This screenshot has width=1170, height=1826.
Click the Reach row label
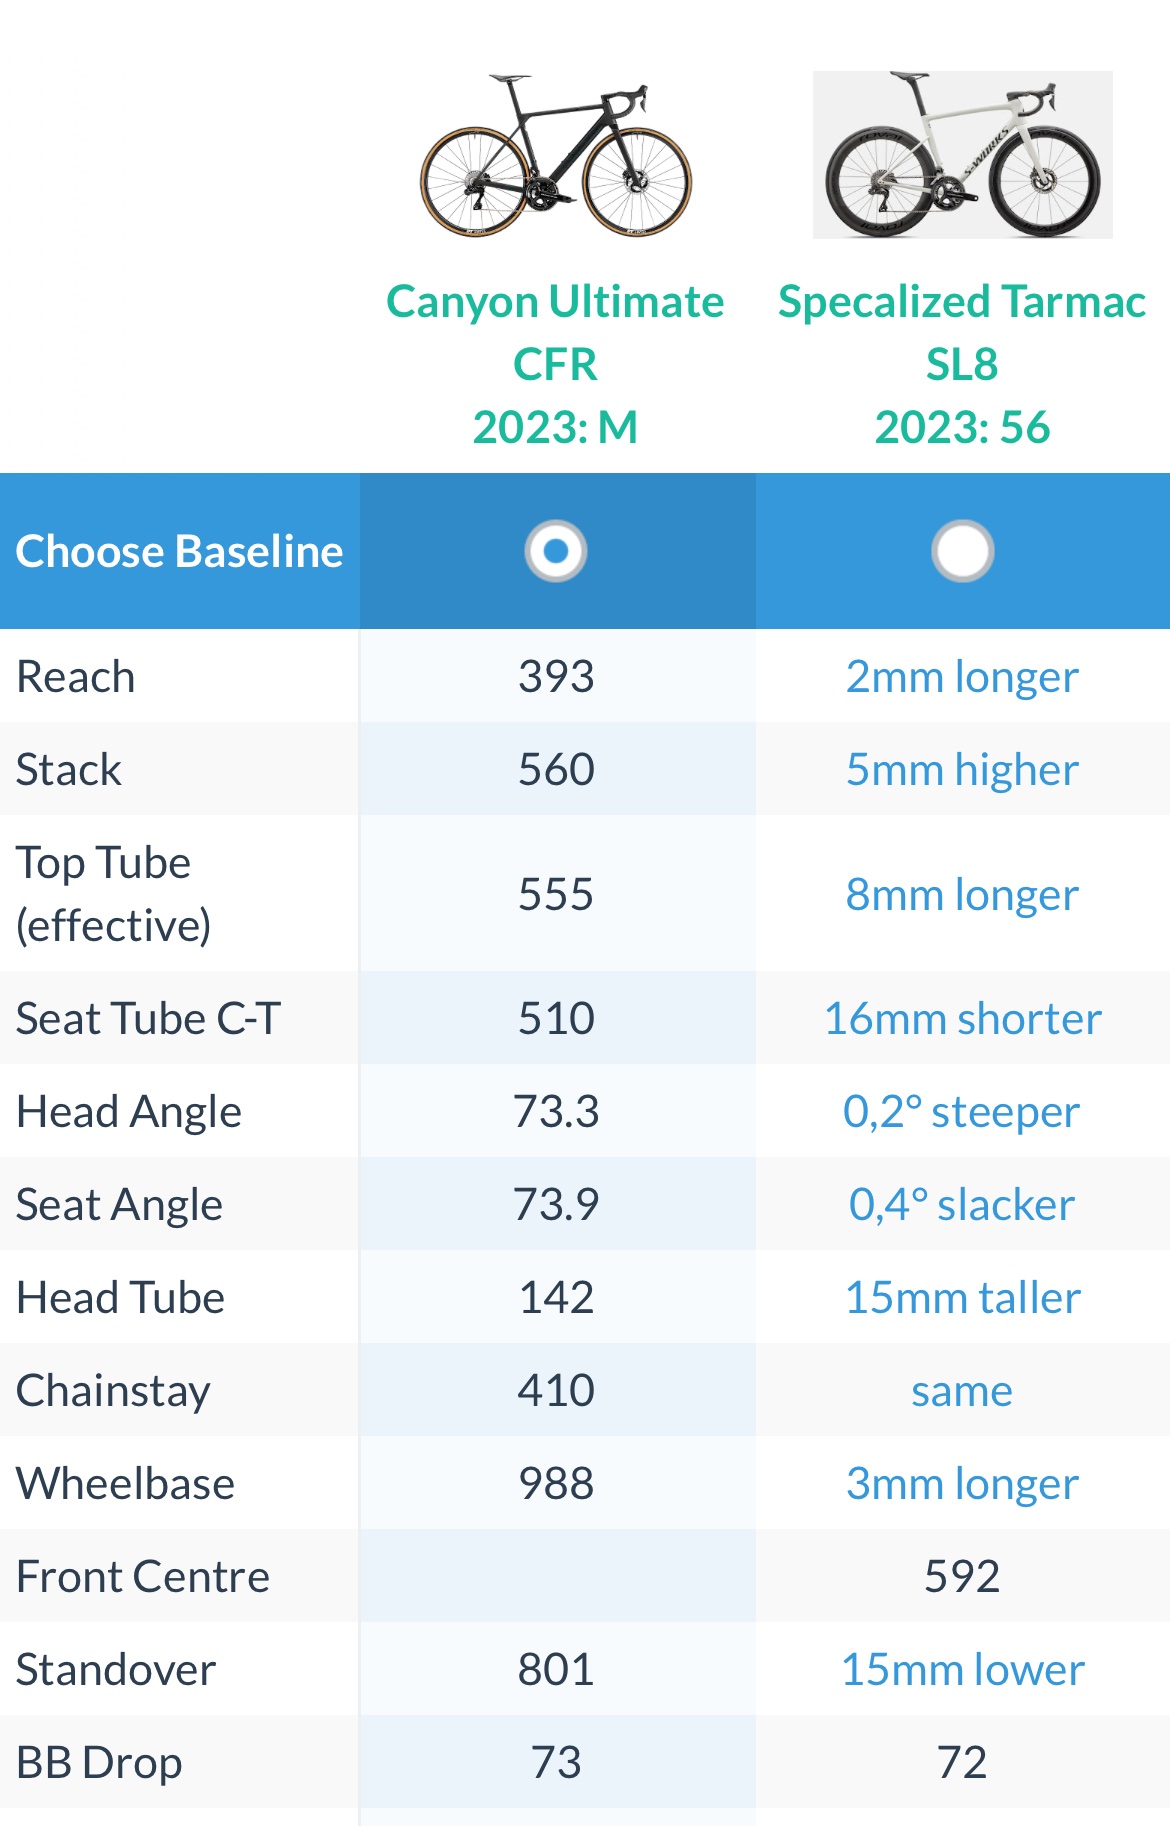[76, 677]
